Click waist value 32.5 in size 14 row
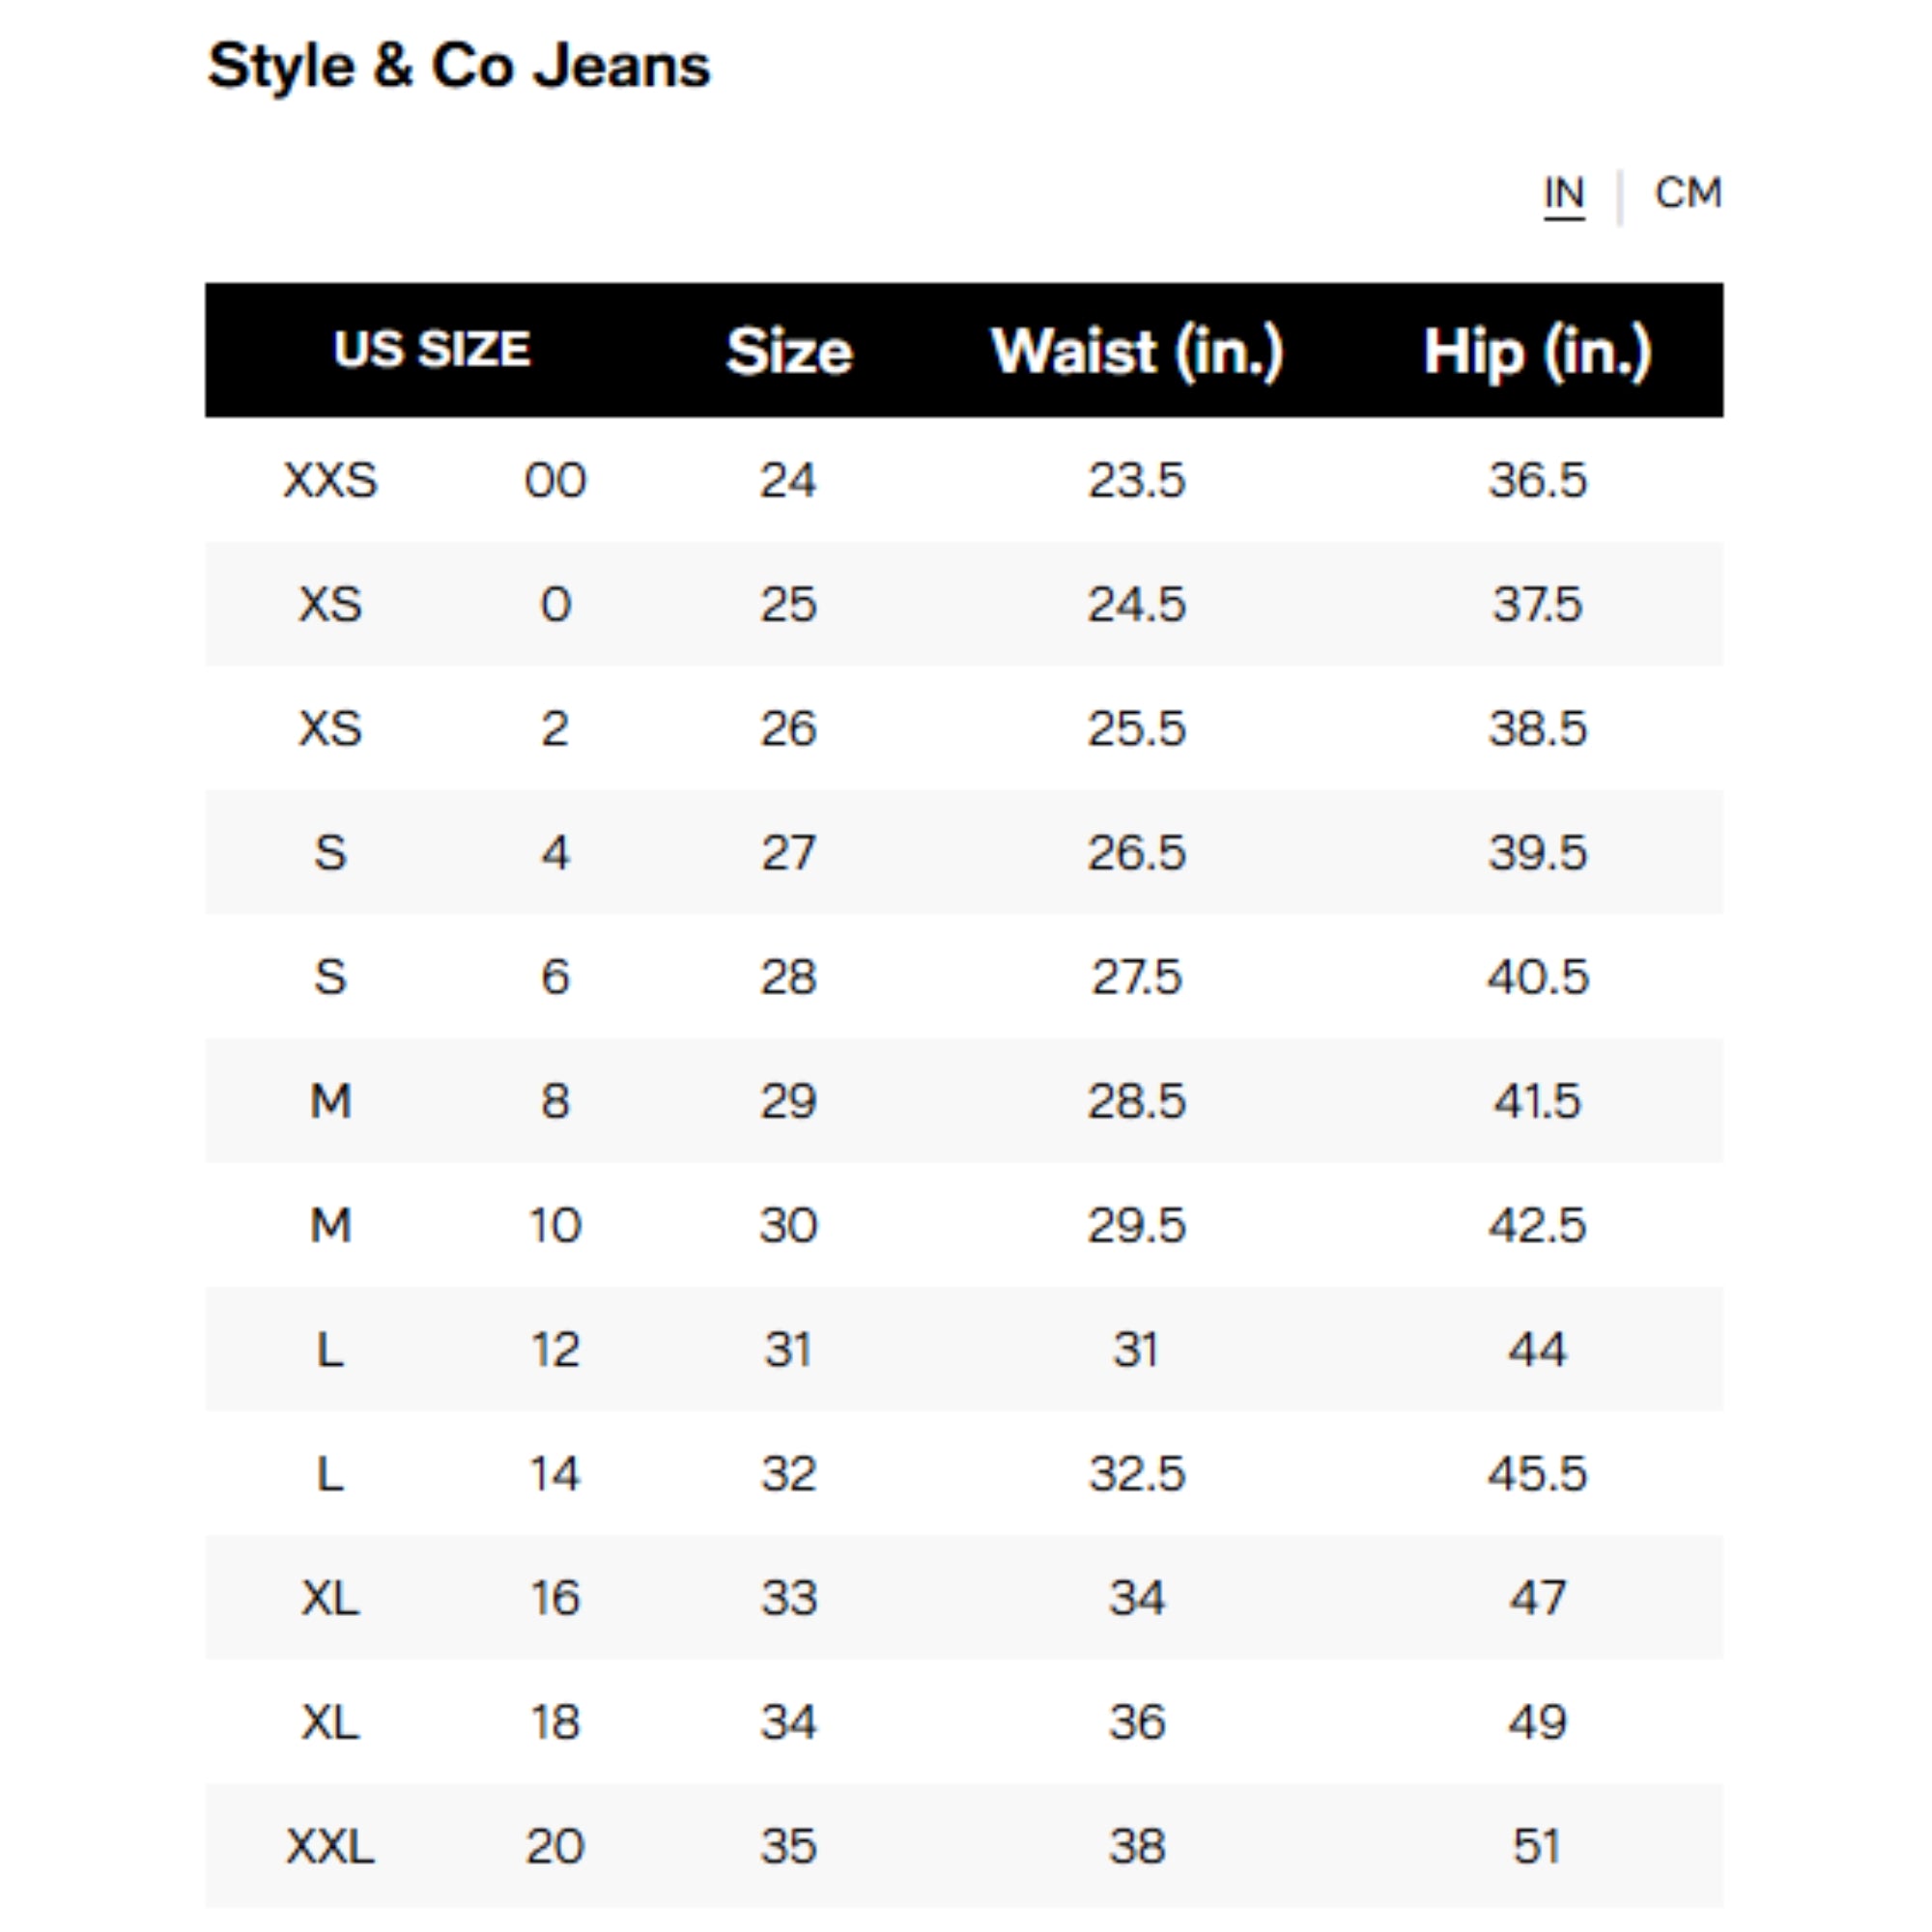The height and width of the screenshot is (1932, 1932). [1138, 1473]
